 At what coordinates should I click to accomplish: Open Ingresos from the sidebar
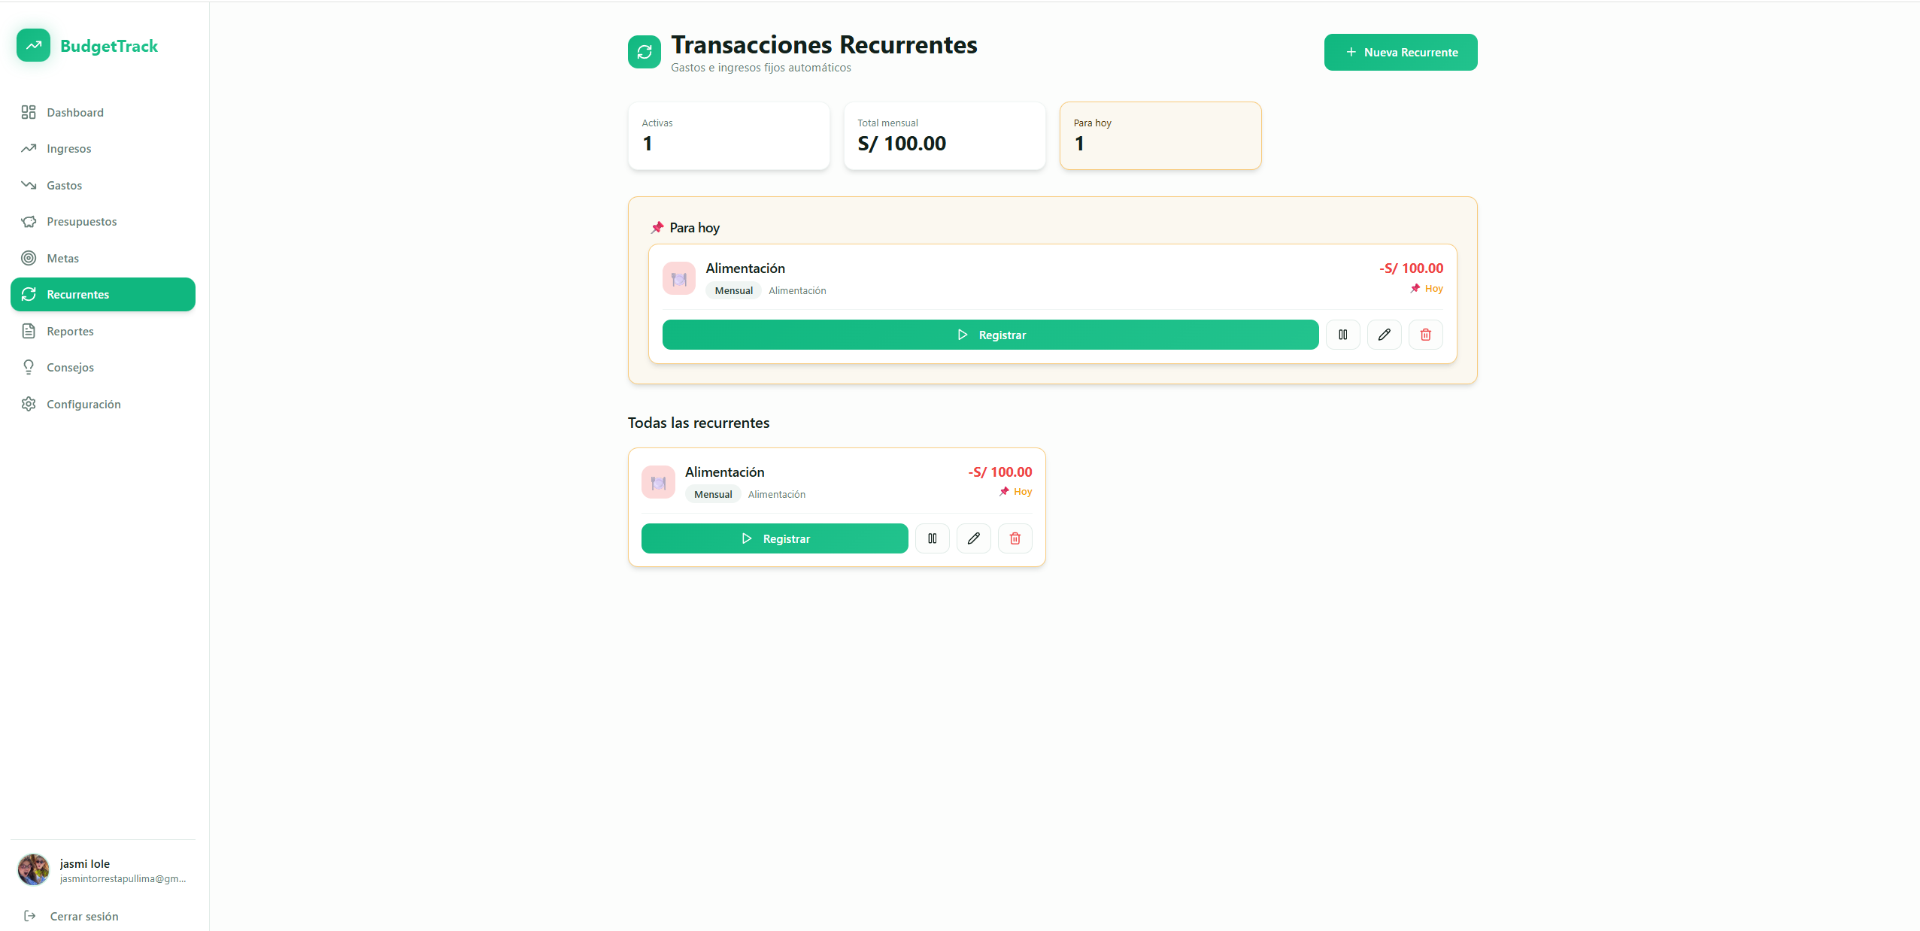pyautogui.click(x=69, y=148)
